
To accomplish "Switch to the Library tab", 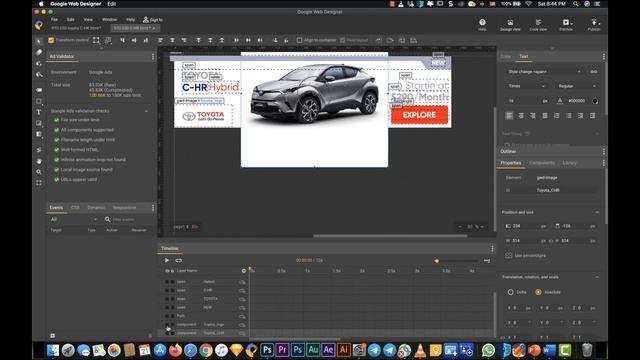I will pyautogui.click(x=569, y=163).
